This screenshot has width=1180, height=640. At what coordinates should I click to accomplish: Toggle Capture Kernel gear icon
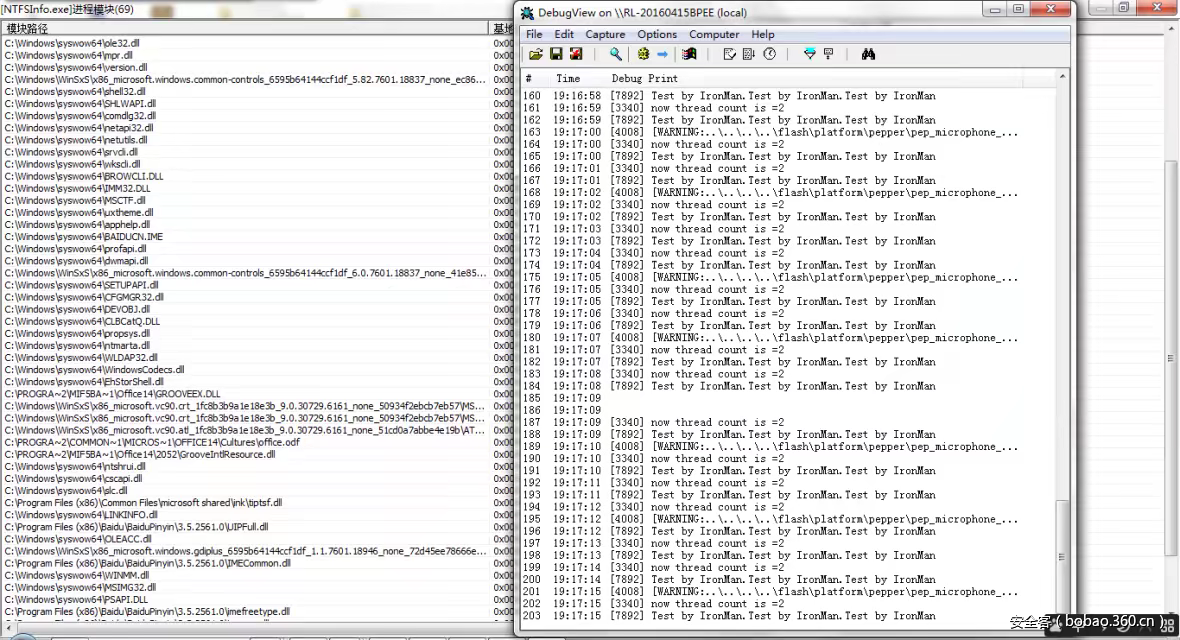(643, 54)
